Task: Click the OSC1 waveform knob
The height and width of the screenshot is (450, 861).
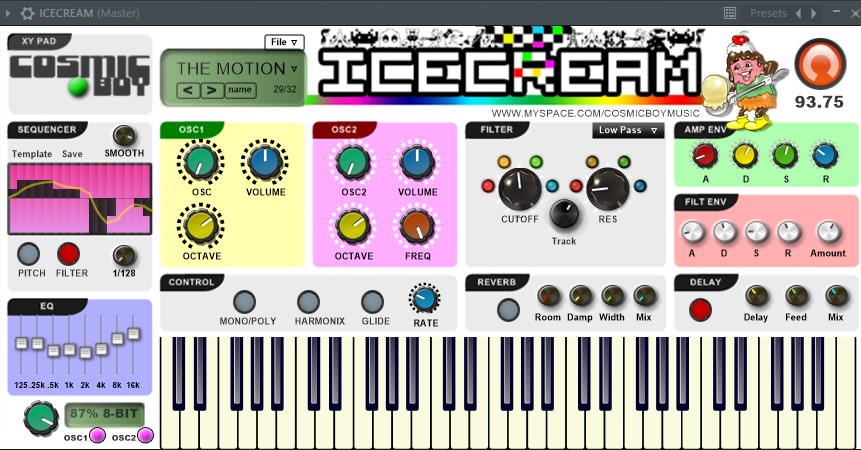Action: tap(200, 162)
